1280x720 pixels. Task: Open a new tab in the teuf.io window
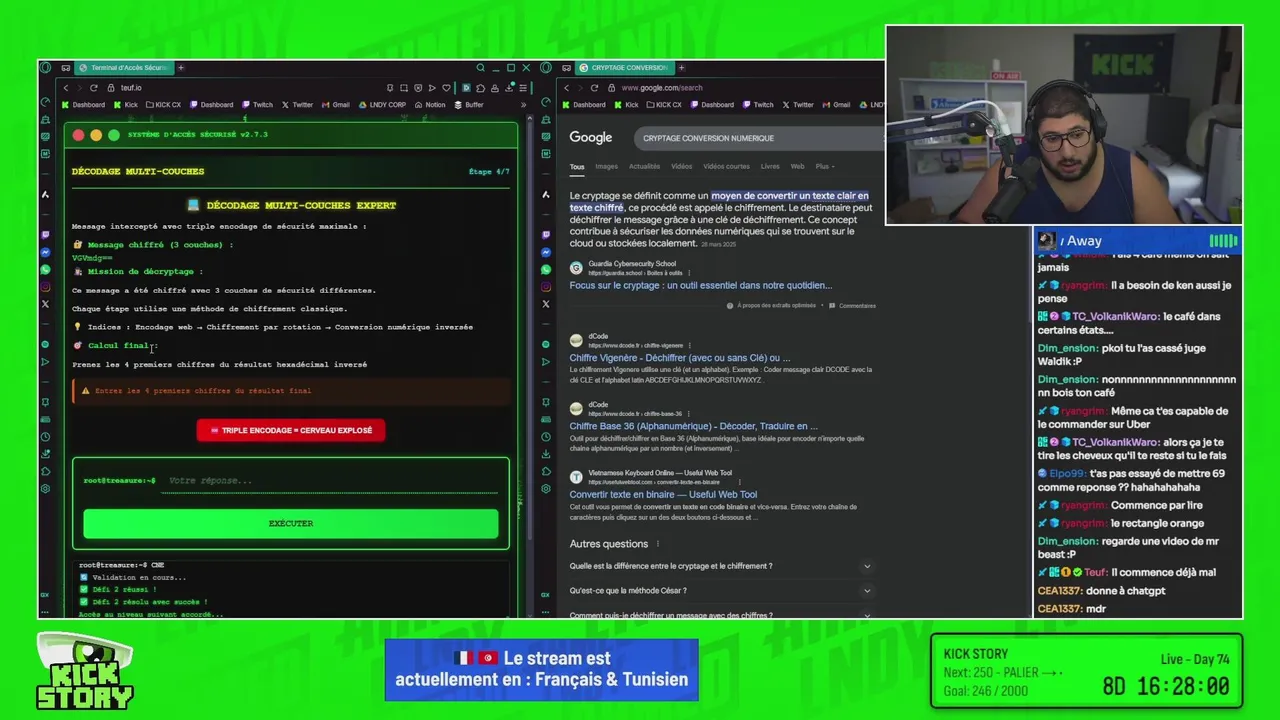(x=181, y=68)
